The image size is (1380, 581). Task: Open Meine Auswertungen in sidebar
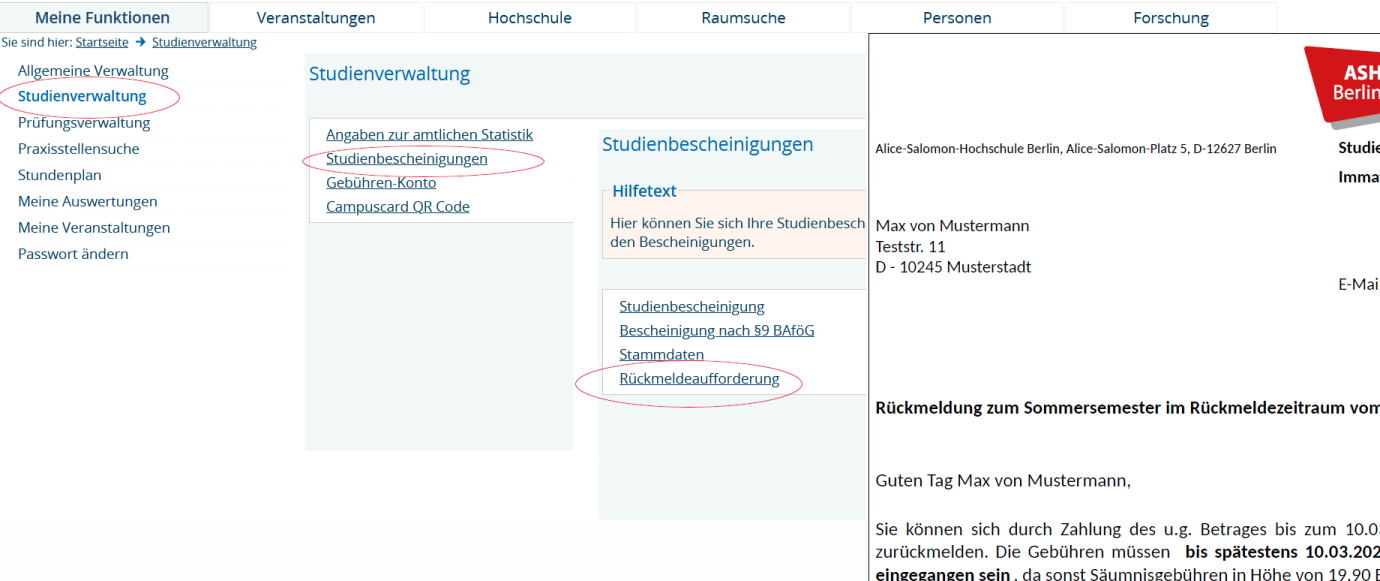pyautogui.click(x=88, y=201)
